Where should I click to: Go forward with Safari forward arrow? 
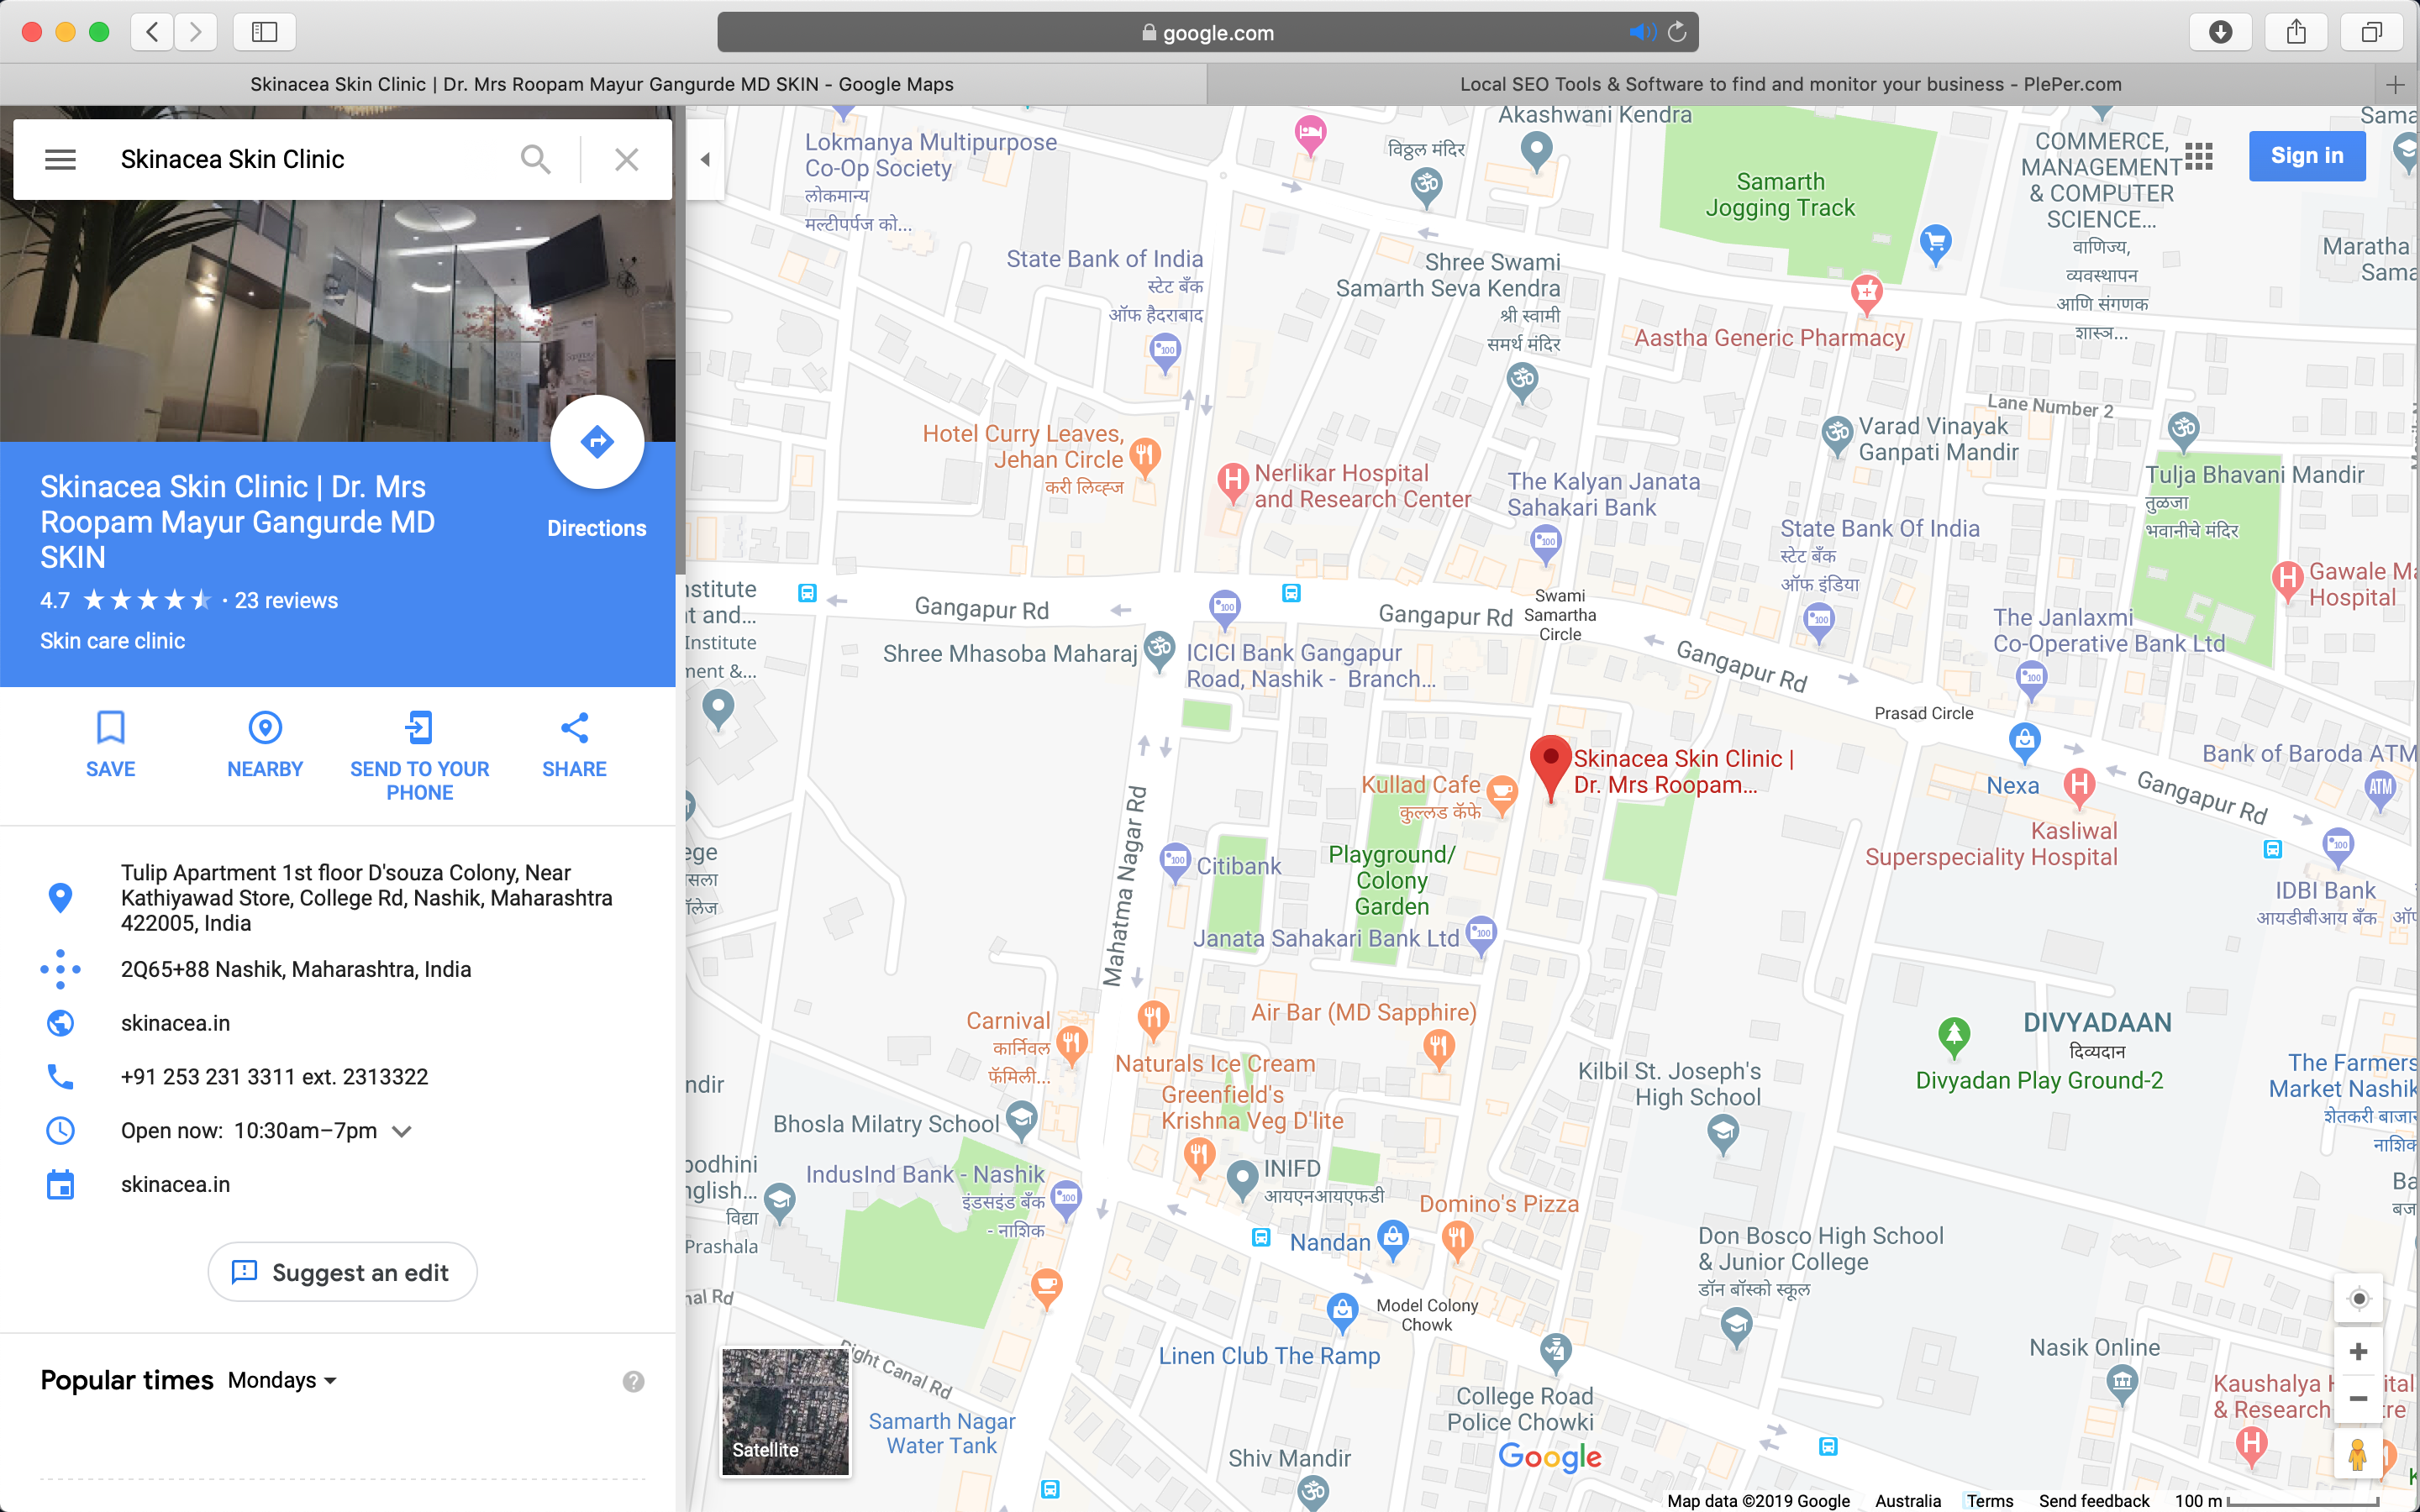(x=196, y=32)
